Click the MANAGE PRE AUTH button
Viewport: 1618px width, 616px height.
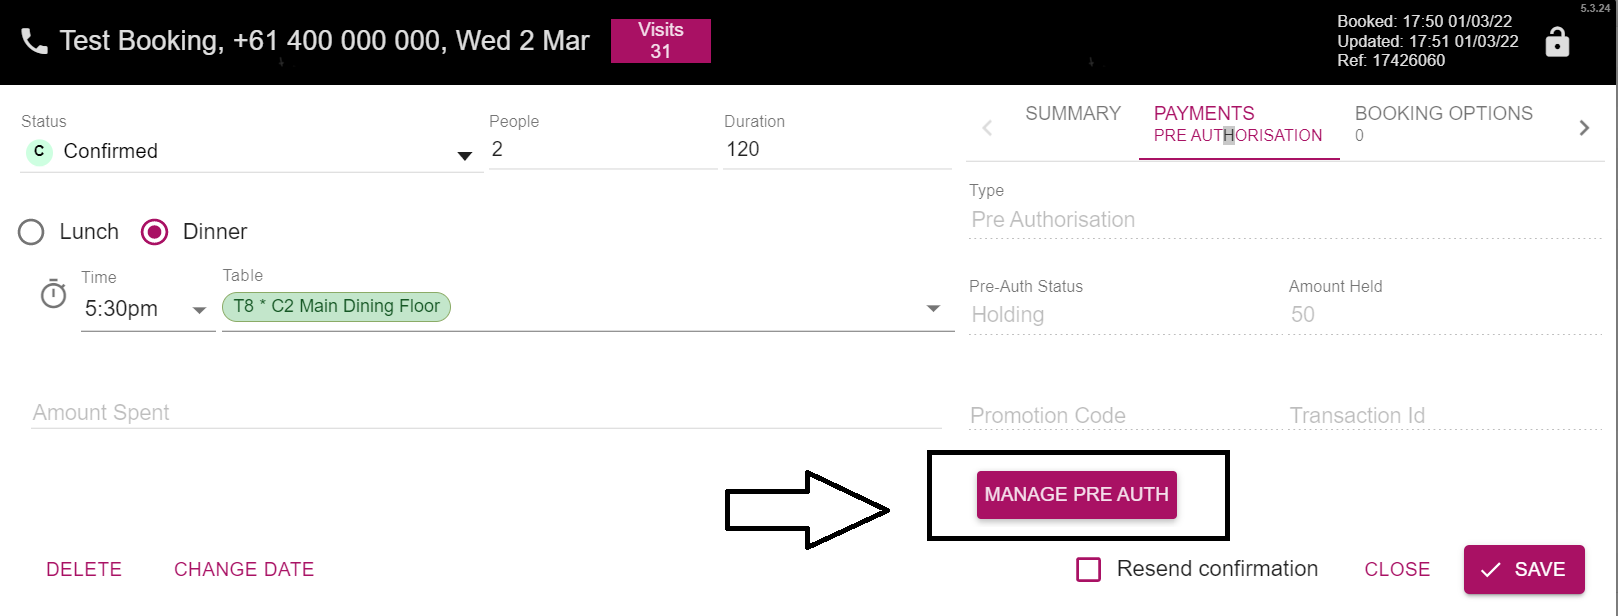[x=1076, y=494]
